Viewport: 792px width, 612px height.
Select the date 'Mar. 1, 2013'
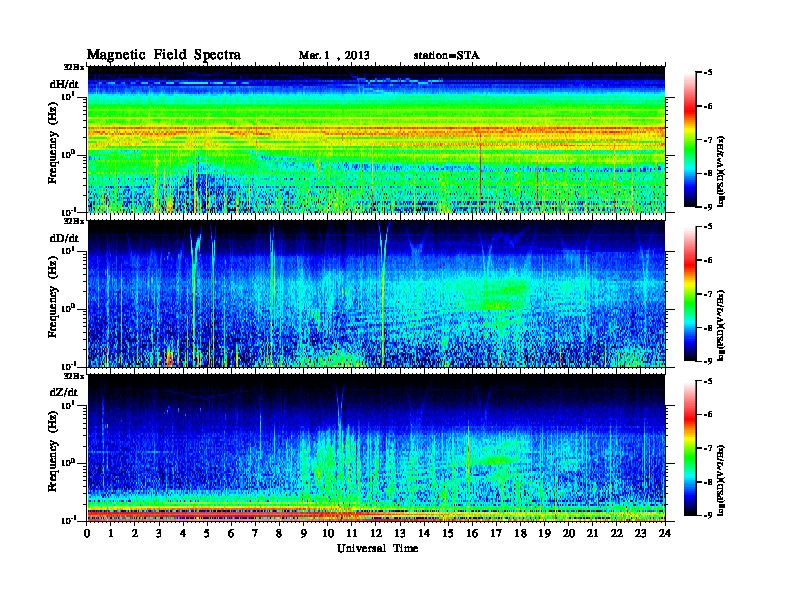coord(334,55)
